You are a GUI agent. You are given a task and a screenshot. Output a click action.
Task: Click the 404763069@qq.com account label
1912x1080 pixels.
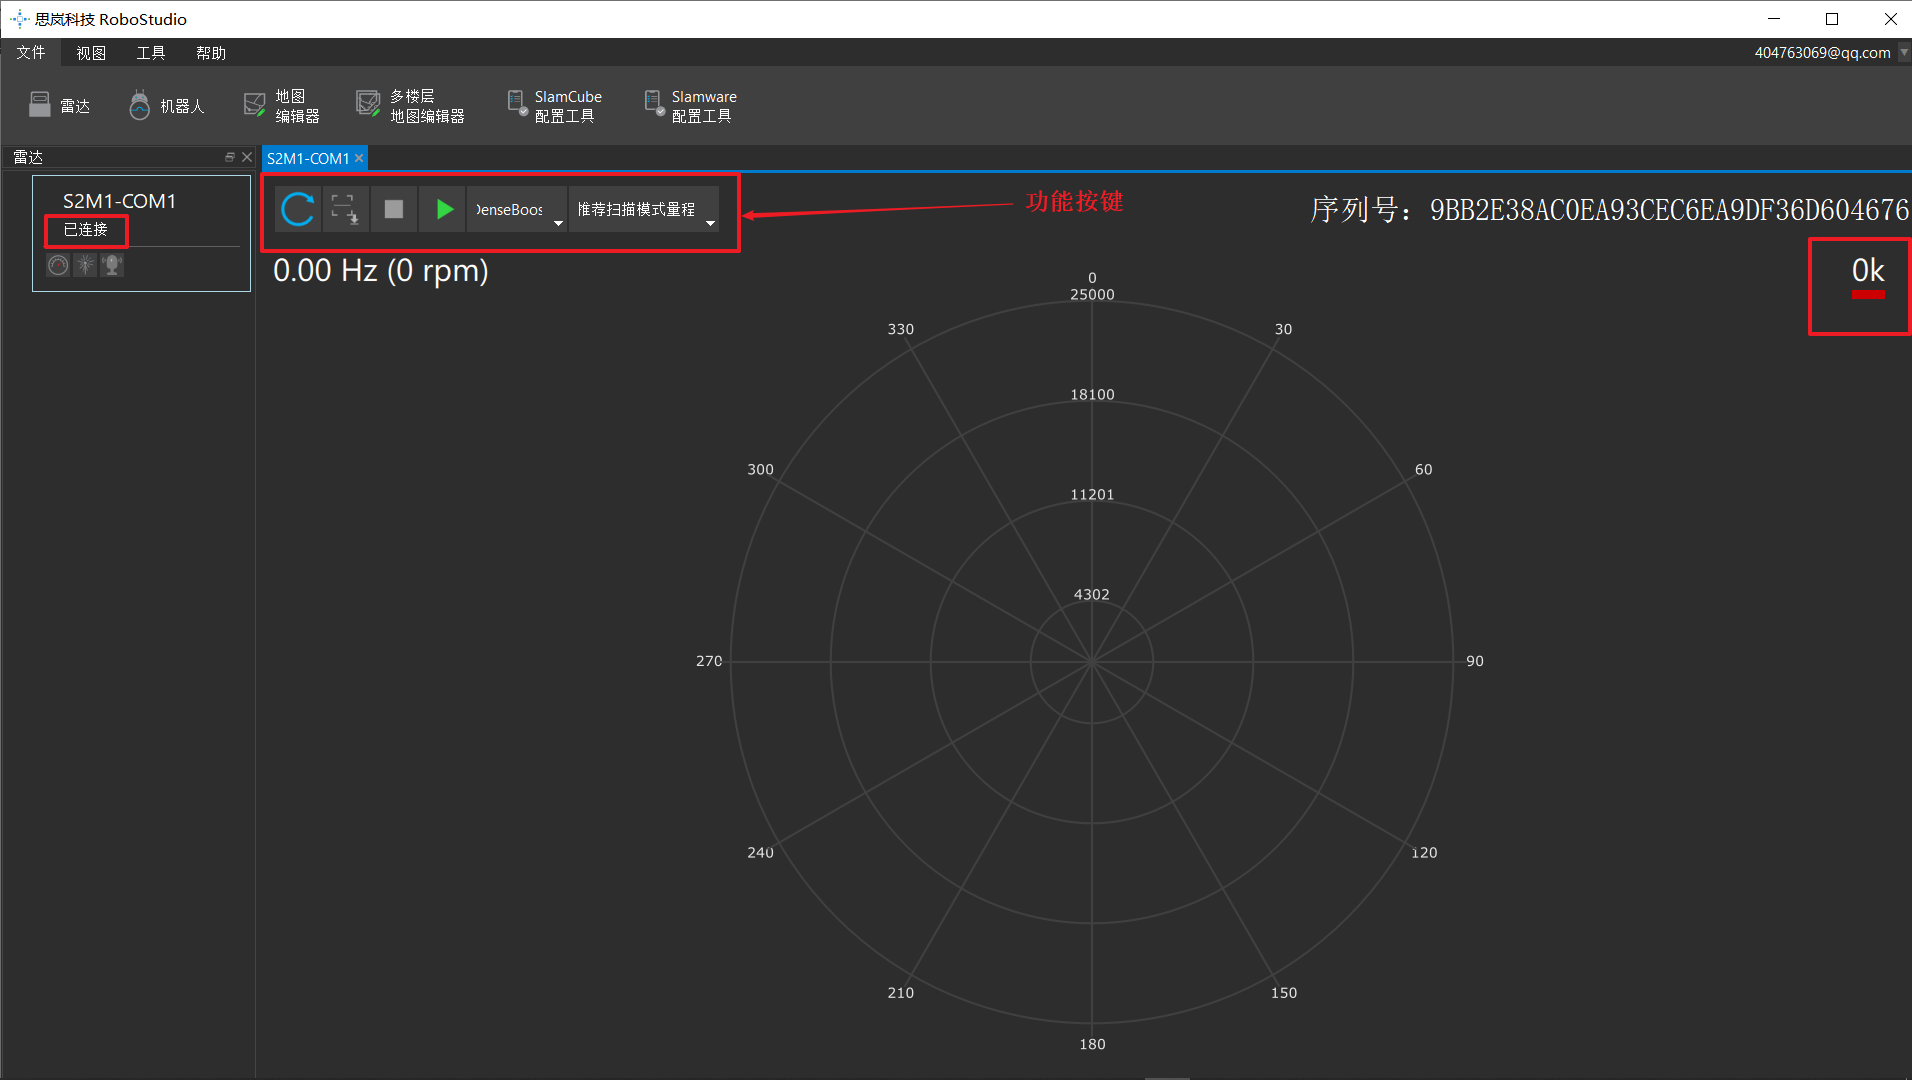tap(1822, 53)
